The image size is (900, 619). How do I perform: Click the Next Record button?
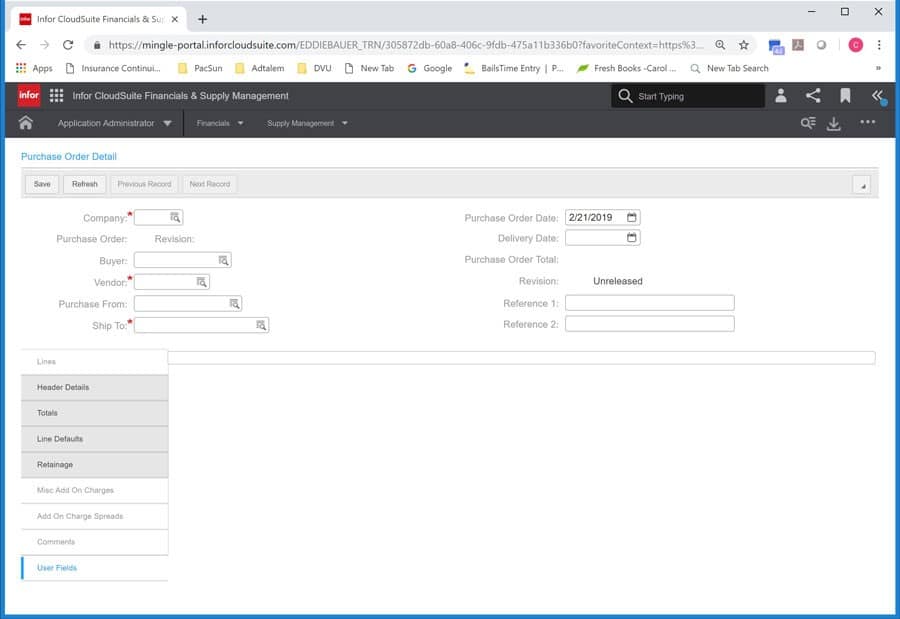(x=210, y=184)
